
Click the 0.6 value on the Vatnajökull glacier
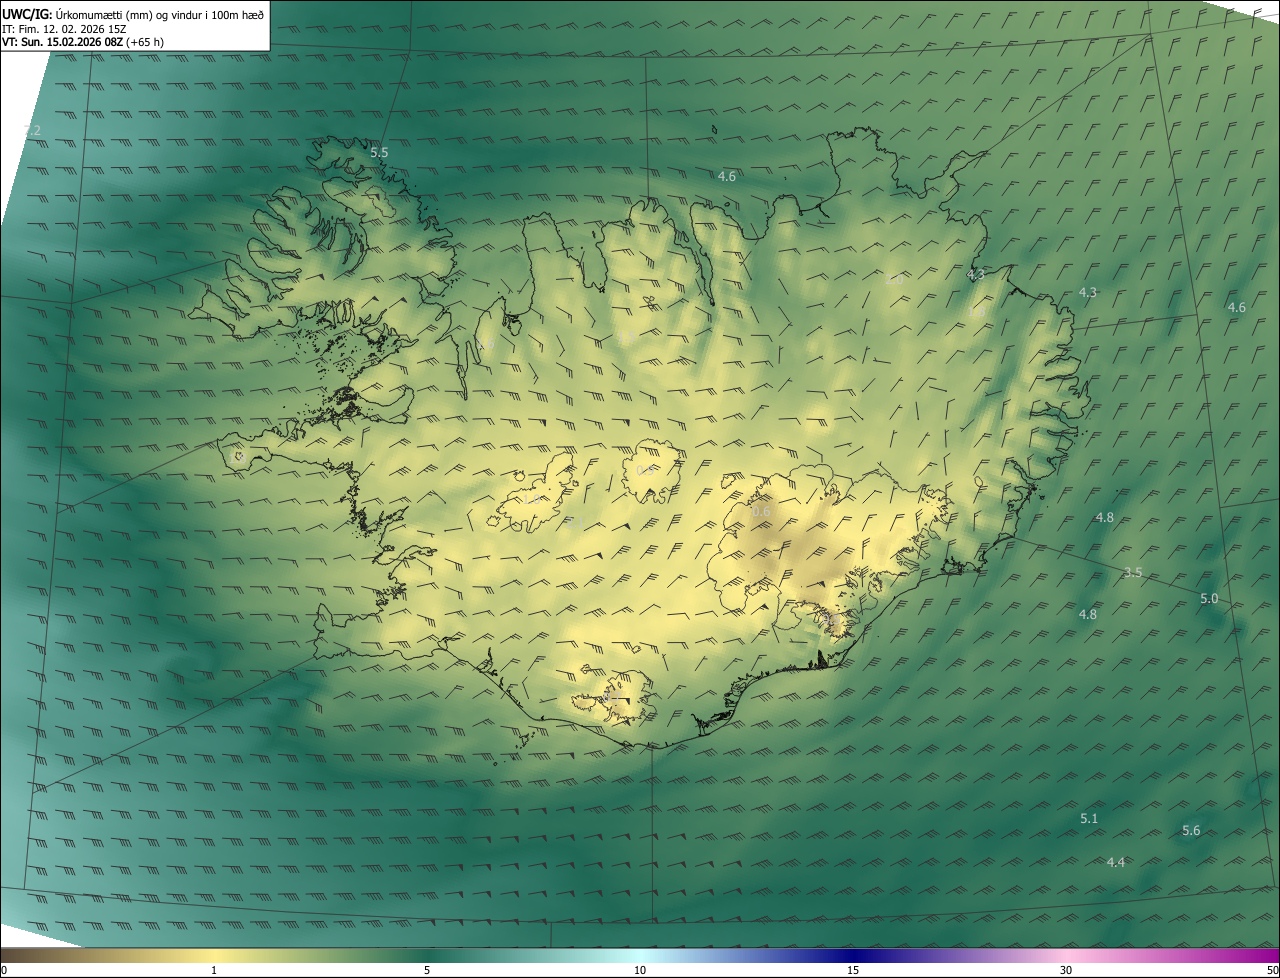click(761, 511)
